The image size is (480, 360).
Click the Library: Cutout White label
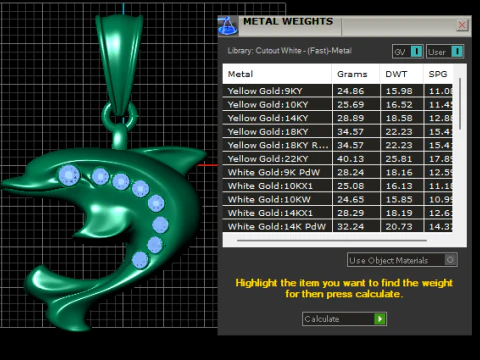289,51
